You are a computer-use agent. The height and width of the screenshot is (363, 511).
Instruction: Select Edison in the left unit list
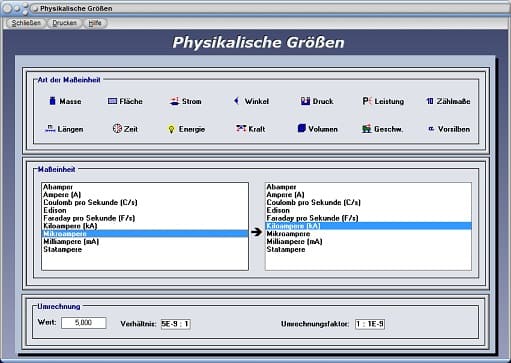145,210
